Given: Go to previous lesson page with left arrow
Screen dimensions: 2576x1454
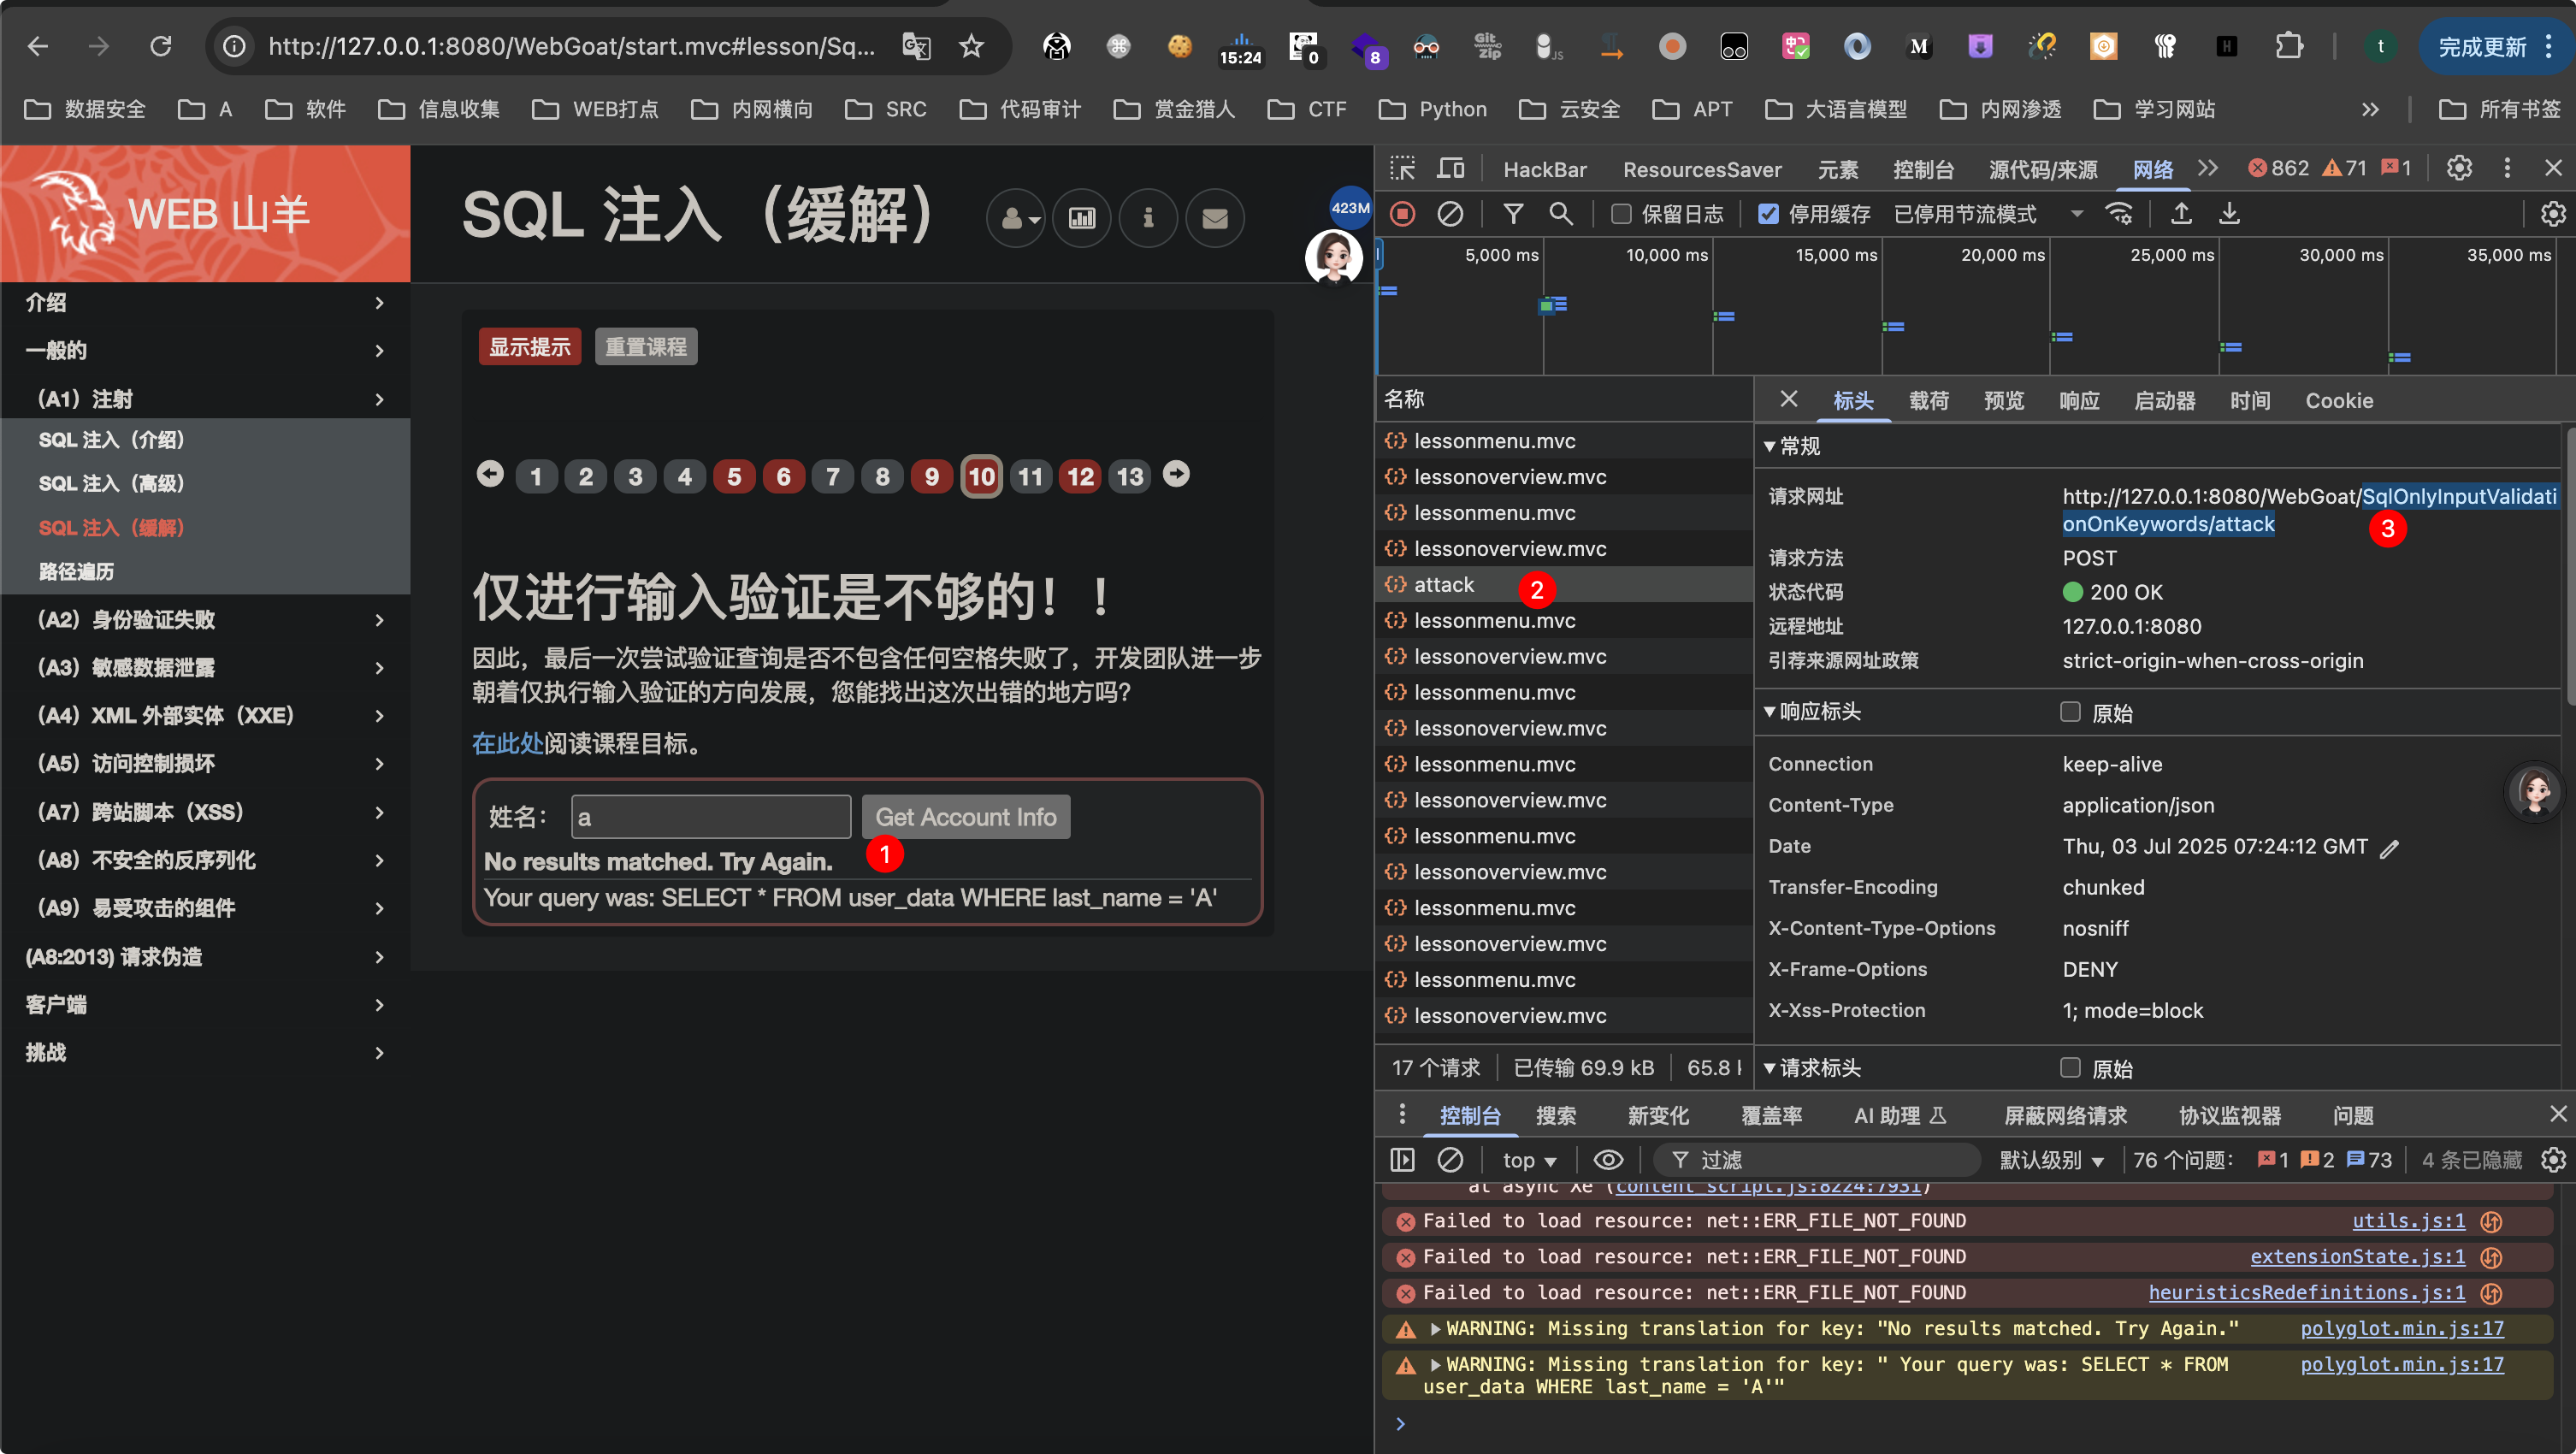Looking at the screenshot, I should 490,474.
